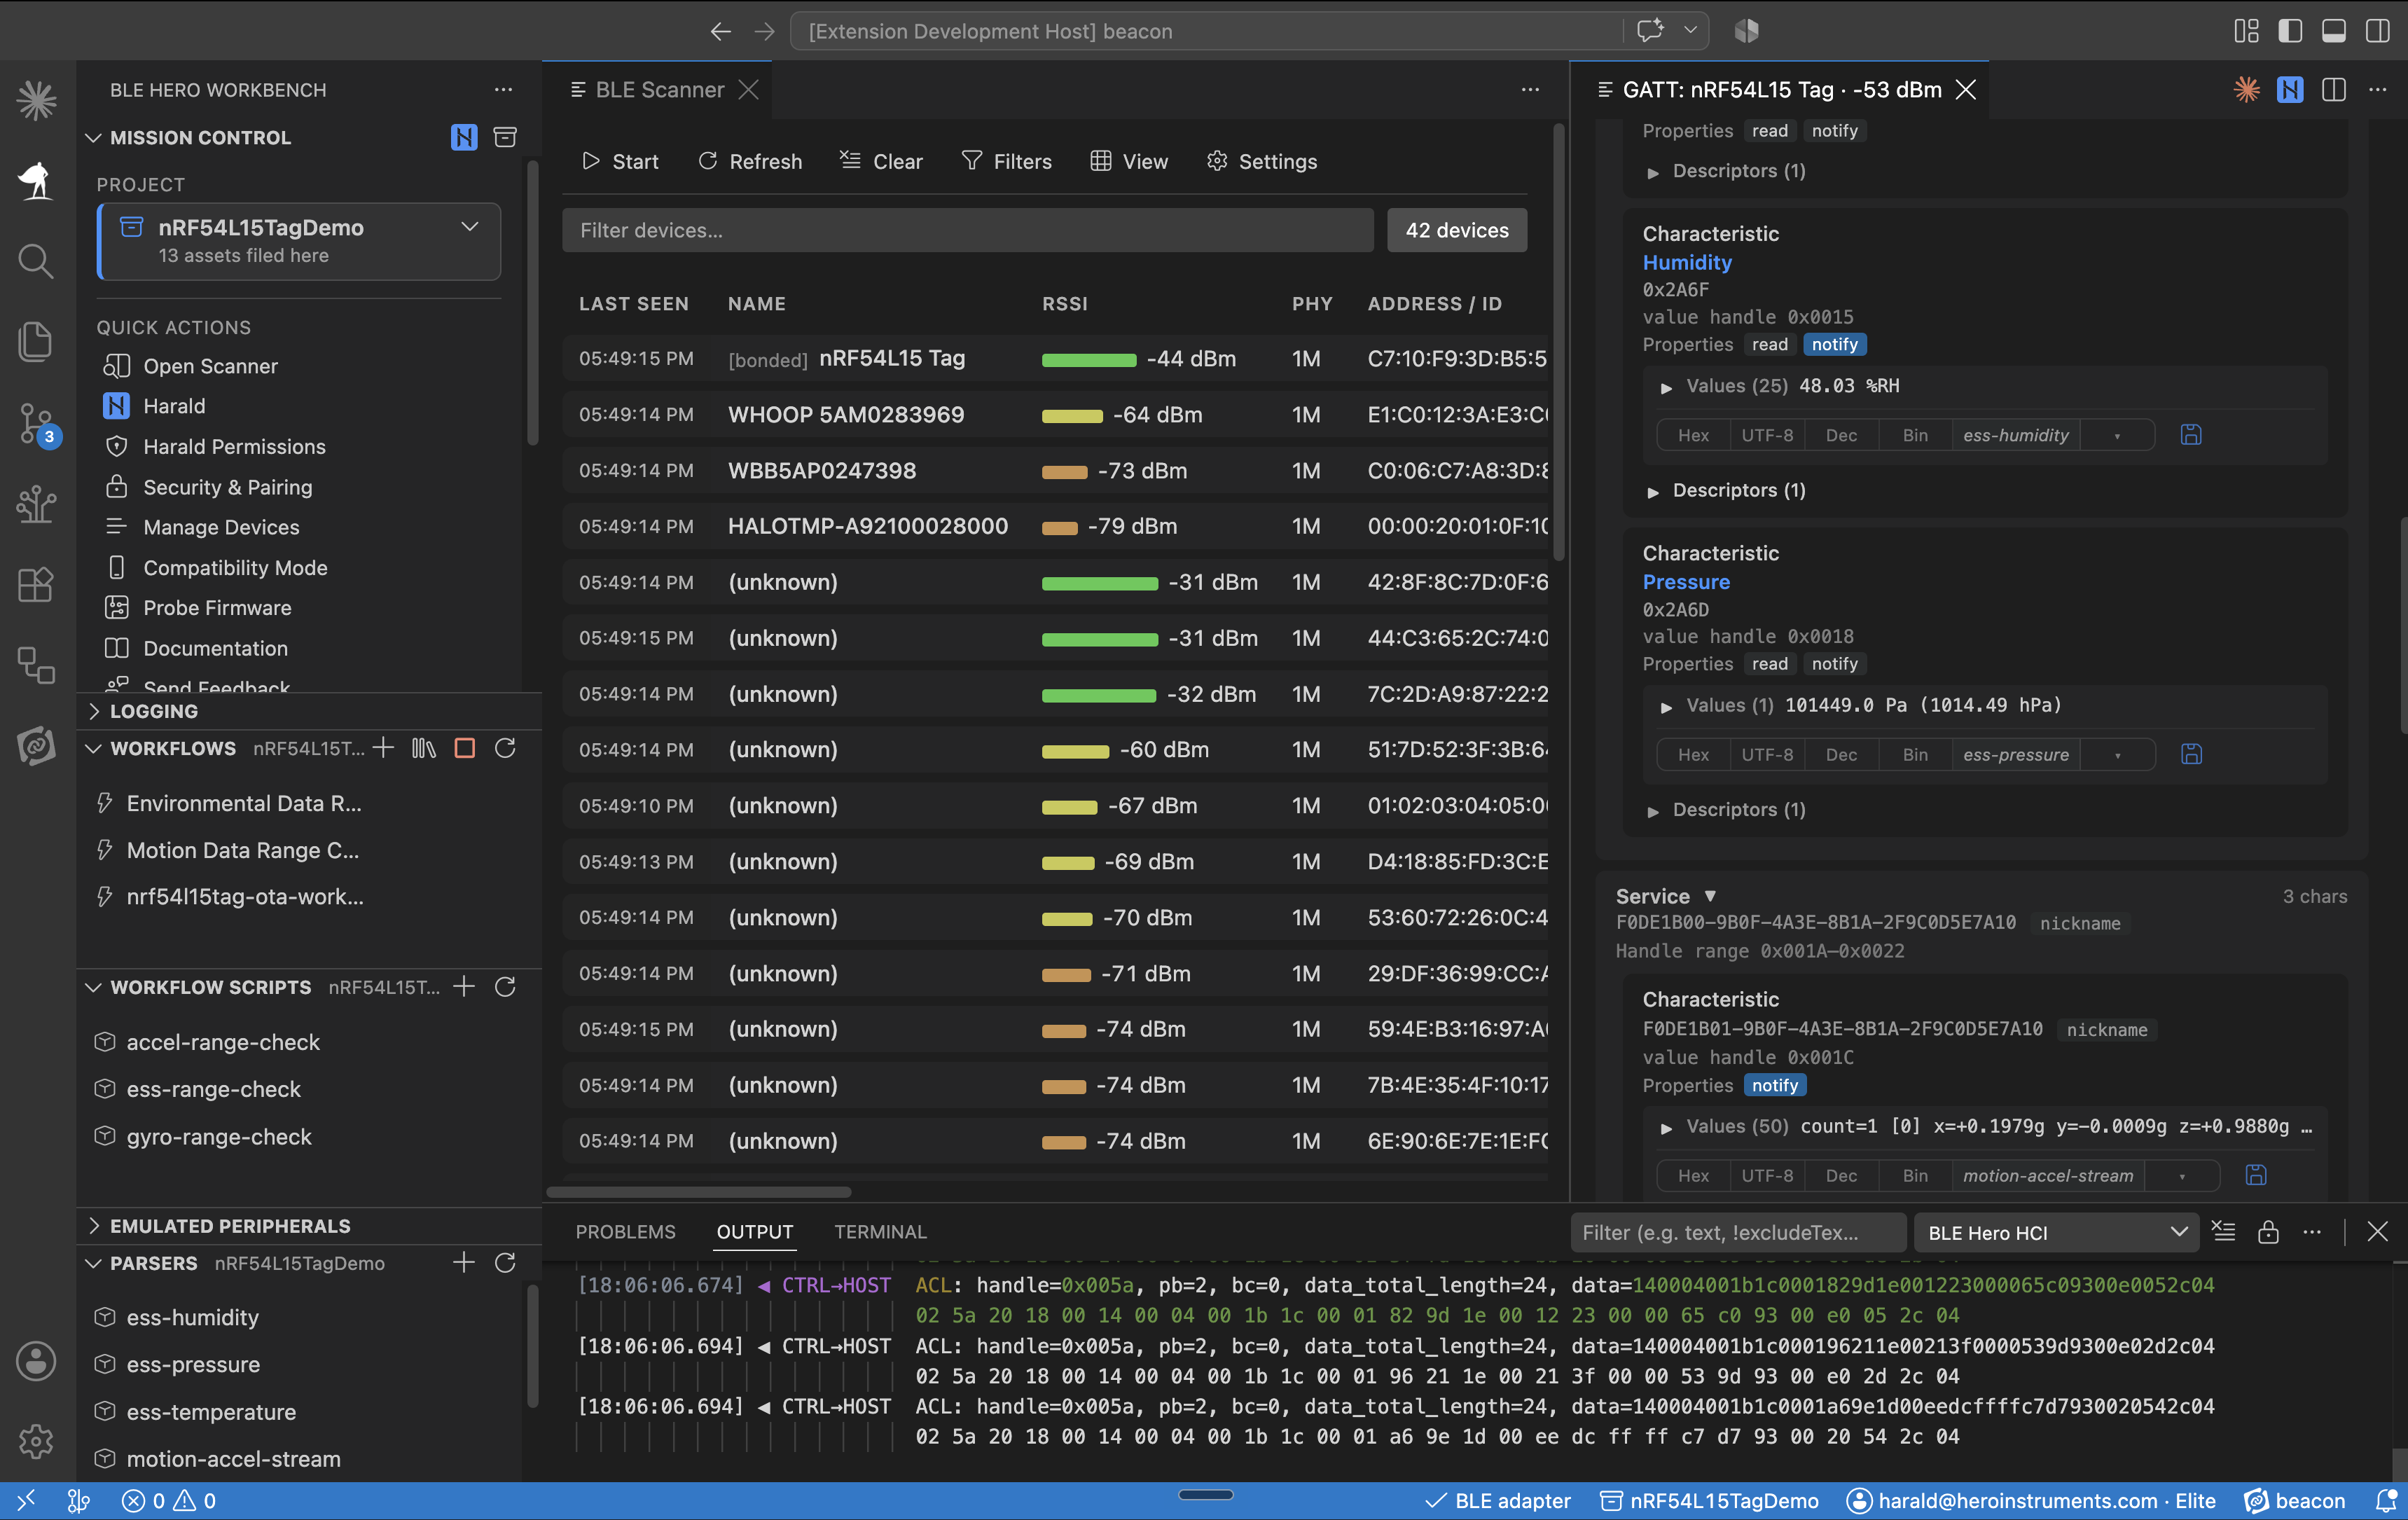Open the workflow library icon

tap(424, 748)
